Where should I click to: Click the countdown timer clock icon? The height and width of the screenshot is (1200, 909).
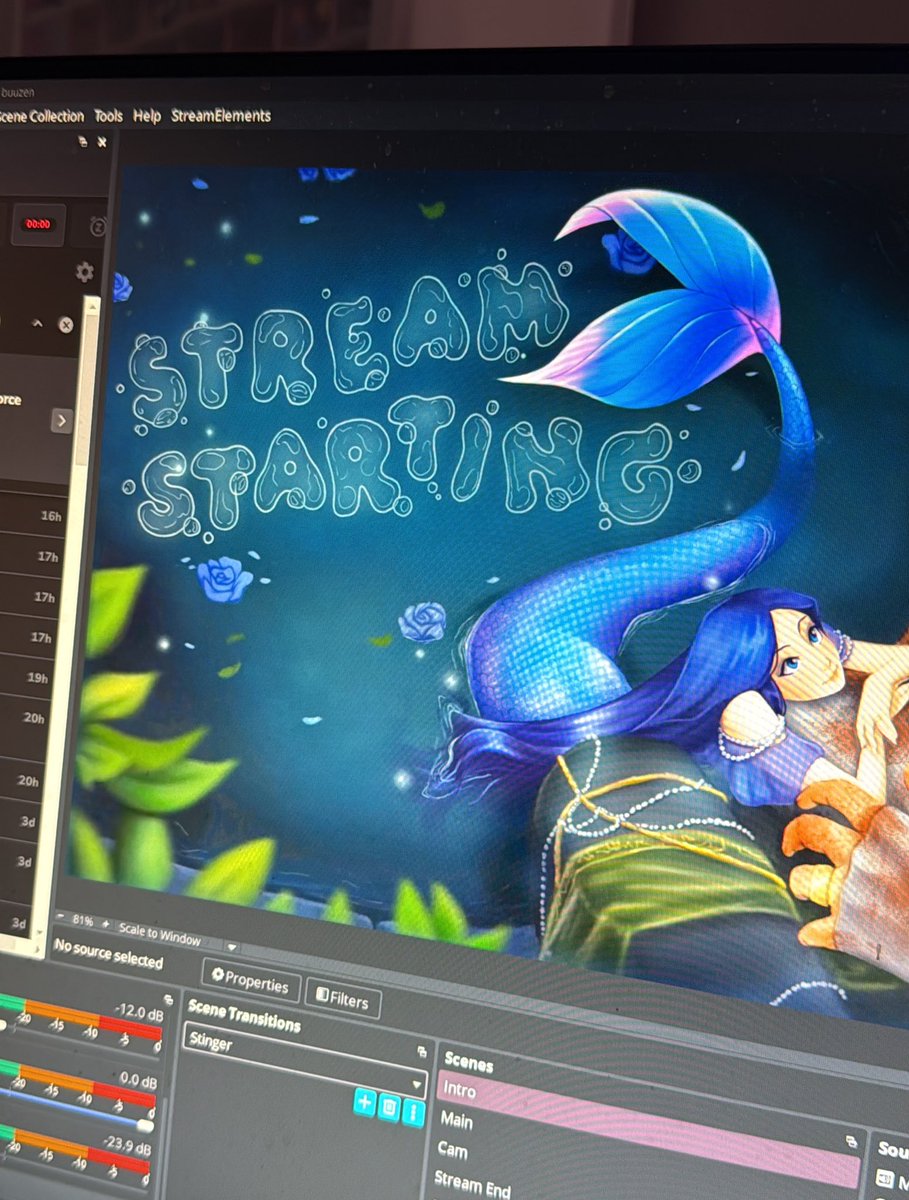pyautogui.click(x=99, y=226)
